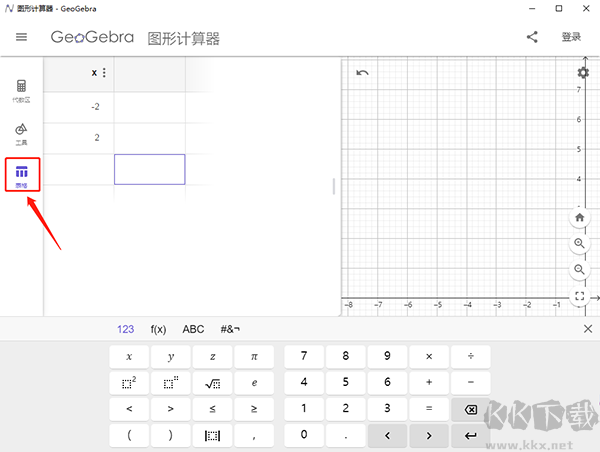Image resolution: width=600 pixels, height=452 pixels.
Task: Move cursor left with arrow key
Action: 387,436
